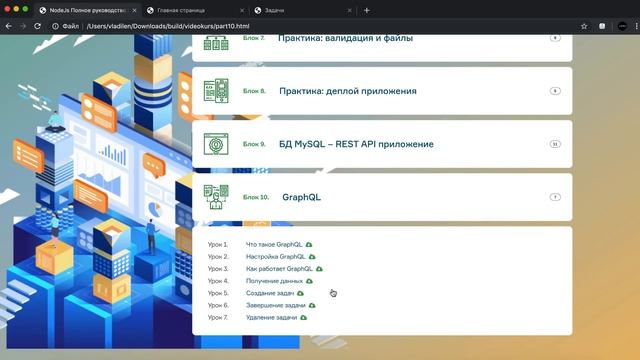The width and height of the screenshot is (640, 360).
Task: Click the browser back arrow
Action: click(x=9, y=26)
